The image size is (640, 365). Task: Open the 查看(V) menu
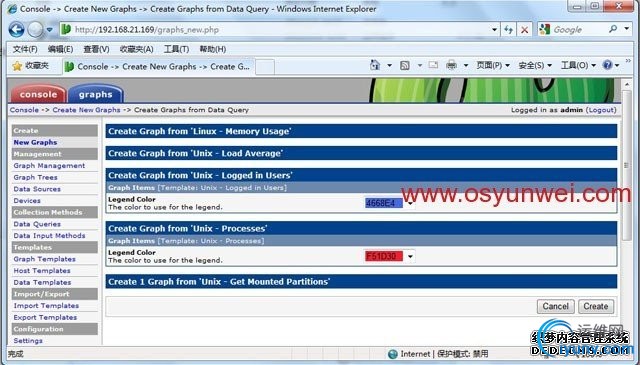pyautogui.click(x=96, y=49)
